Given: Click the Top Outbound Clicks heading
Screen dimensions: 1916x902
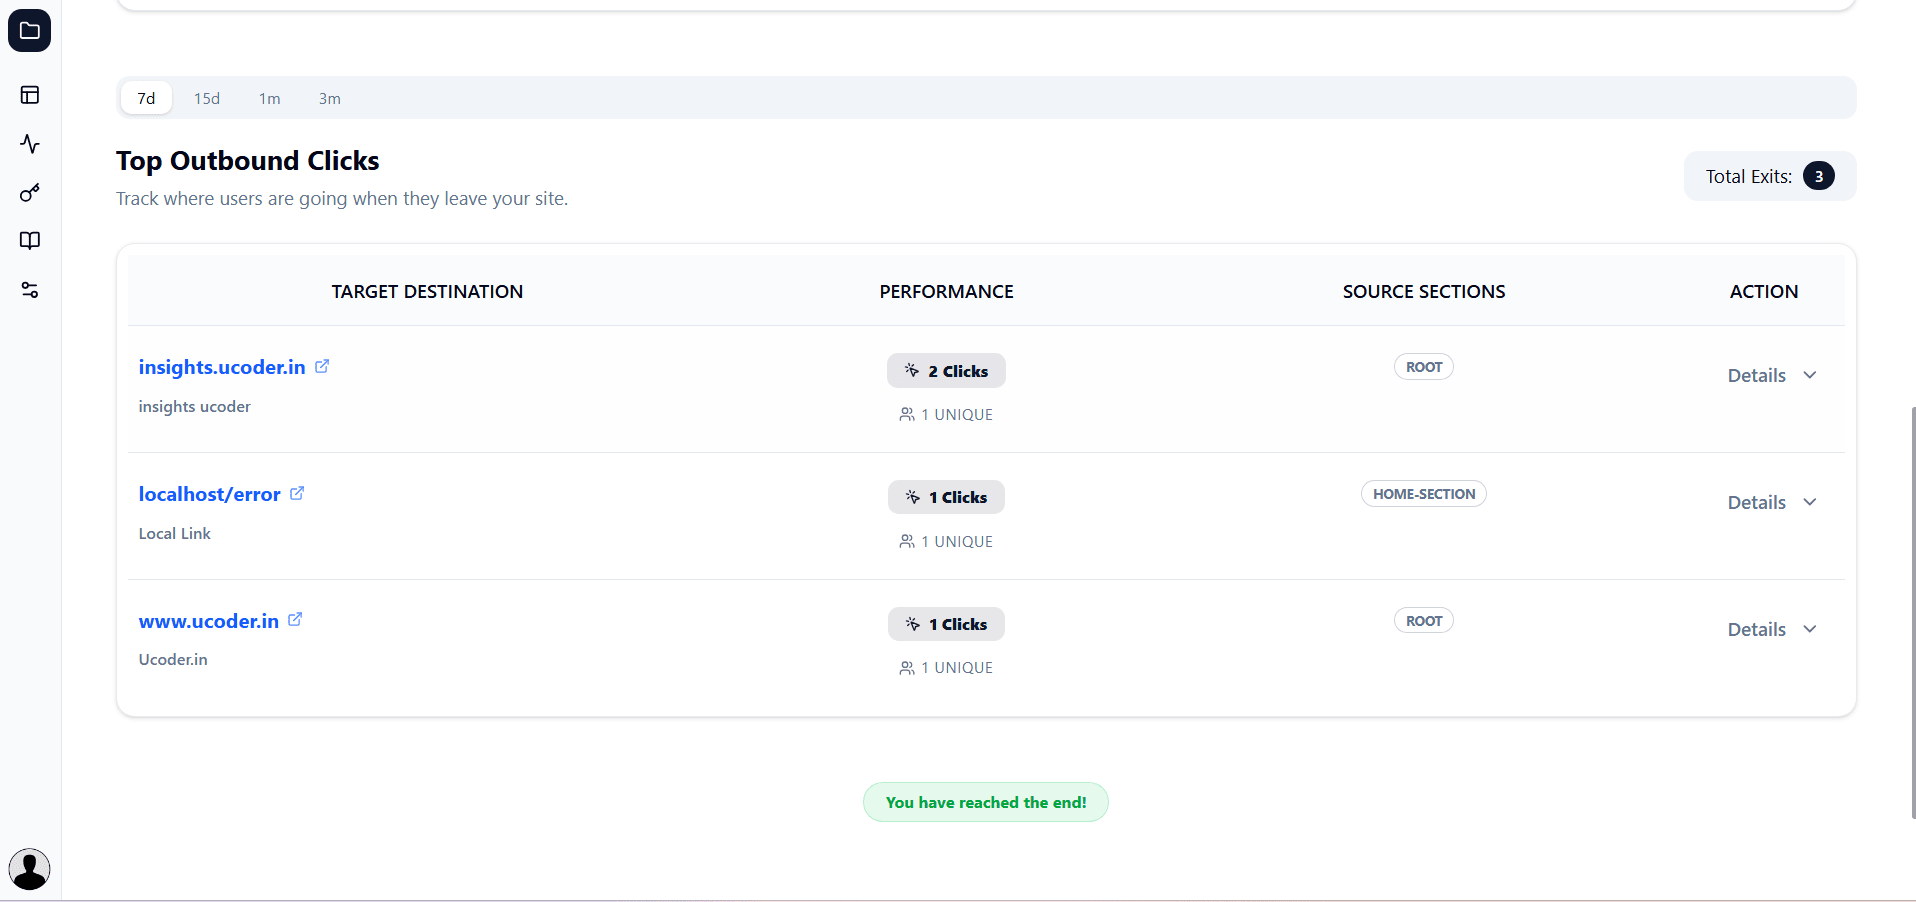Looking at the screenshot, I should coord(248,161).
